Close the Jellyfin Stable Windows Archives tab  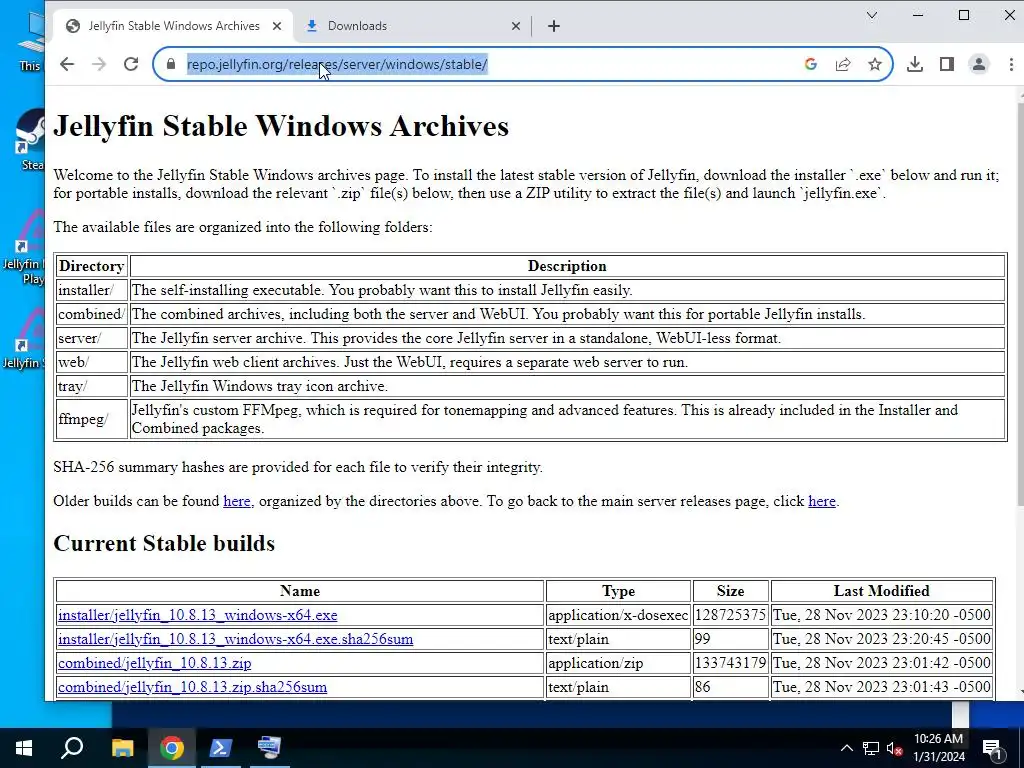tap(277, 26)
